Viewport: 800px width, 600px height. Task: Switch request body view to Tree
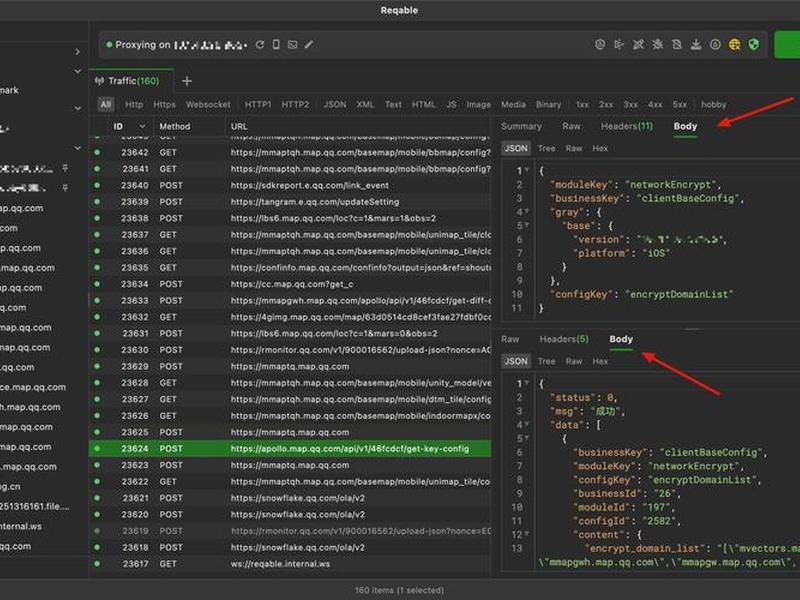pyautogui.click(x=546, y=148)
